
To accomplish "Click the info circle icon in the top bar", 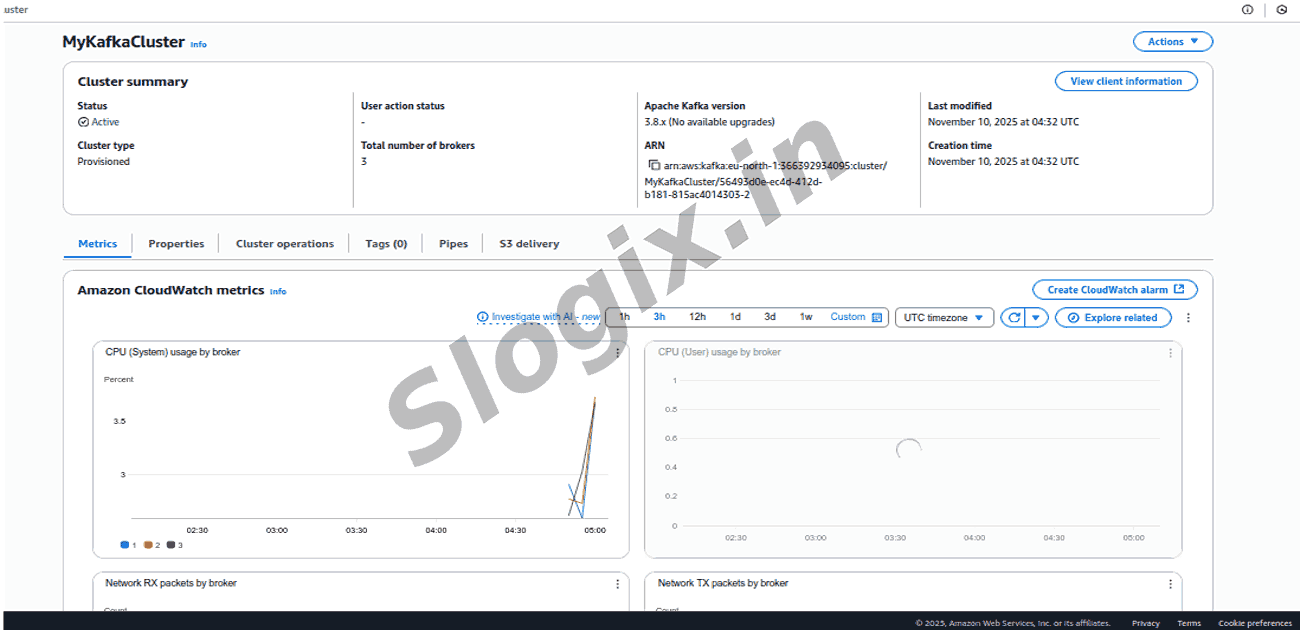I will (1247, 10).
